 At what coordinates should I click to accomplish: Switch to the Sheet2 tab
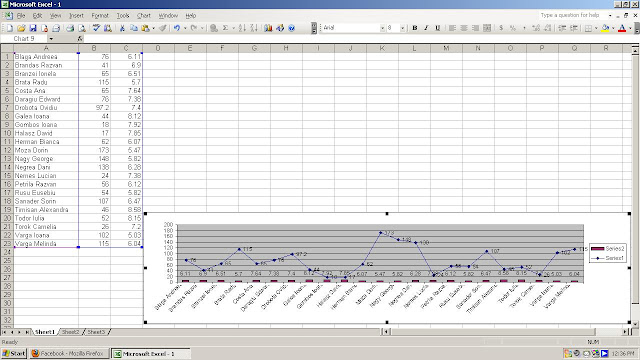(x=71, y=332)
